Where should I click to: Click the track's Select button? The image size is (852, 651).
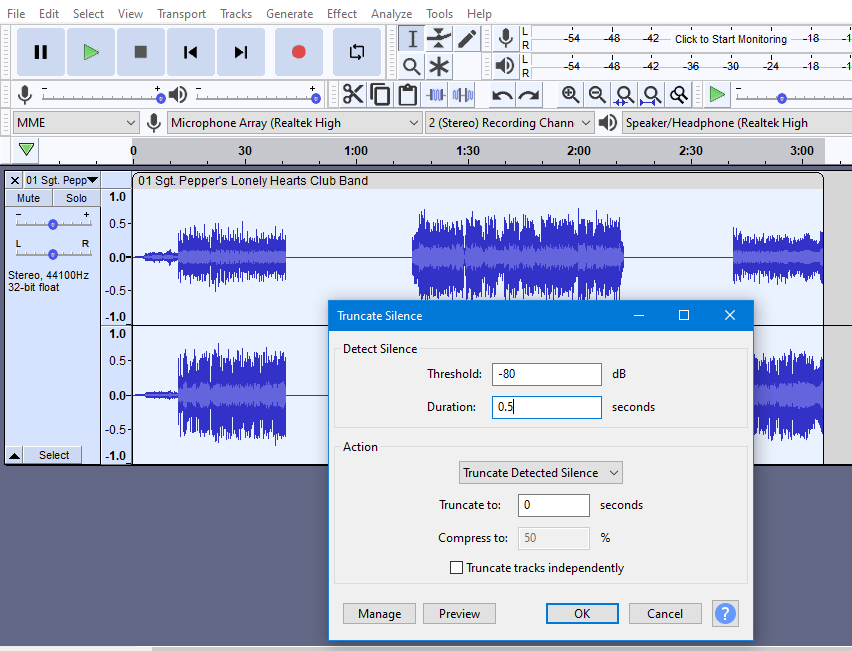(54, 455)
